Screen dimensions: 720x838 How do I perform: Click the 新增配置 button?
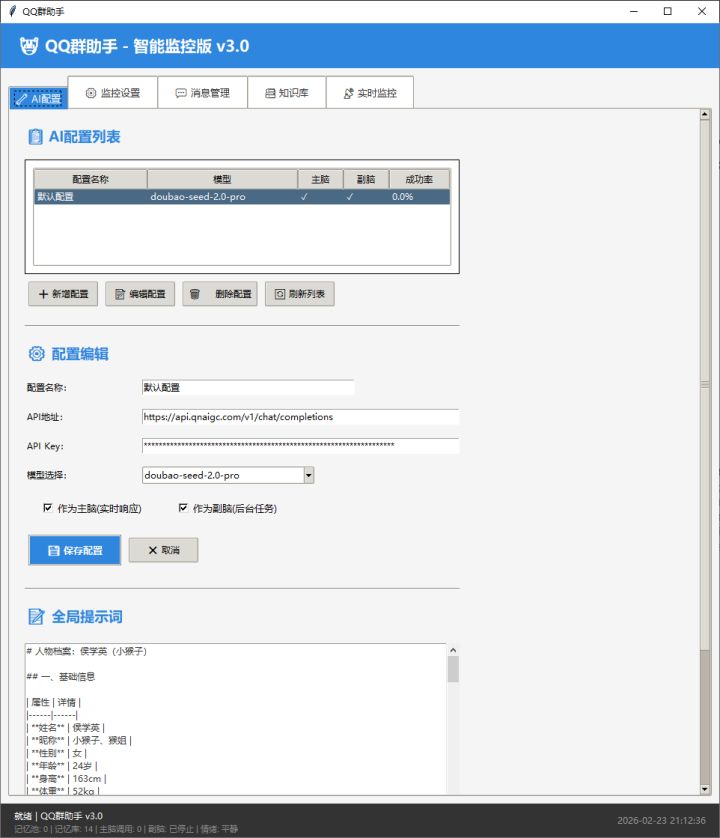pyautogui.click(x=63, y=294)
